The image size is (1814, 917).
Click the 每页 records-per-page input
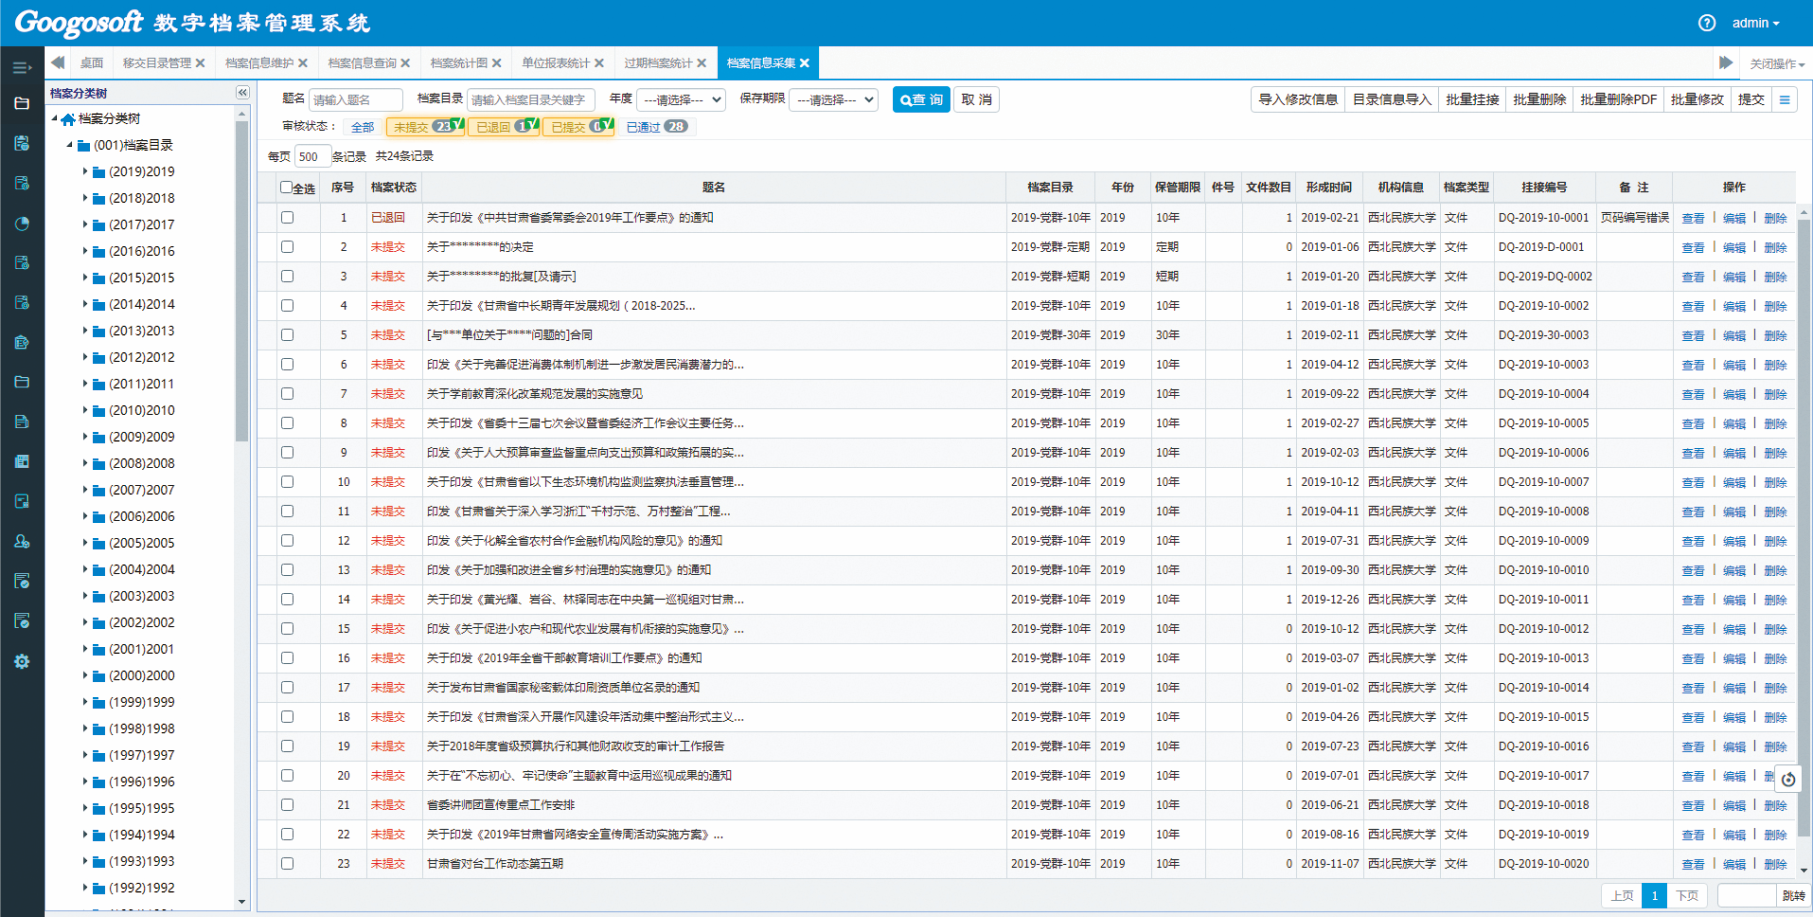click(x=312, y=157)
